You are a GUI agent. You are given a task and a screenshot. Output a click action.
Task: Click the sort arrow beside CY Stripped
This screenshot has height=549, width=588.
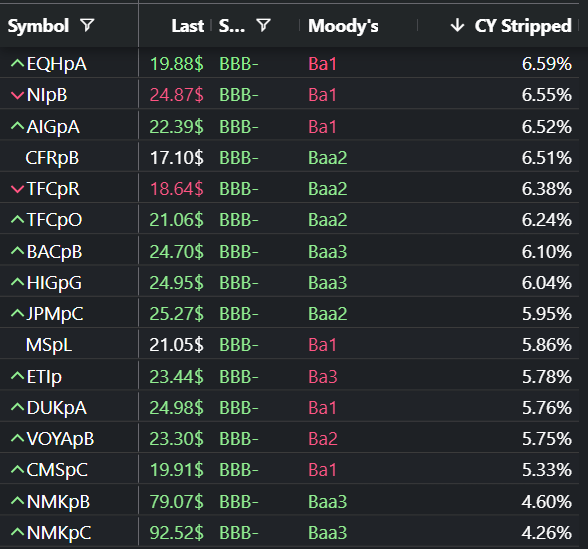pos(457,26)
